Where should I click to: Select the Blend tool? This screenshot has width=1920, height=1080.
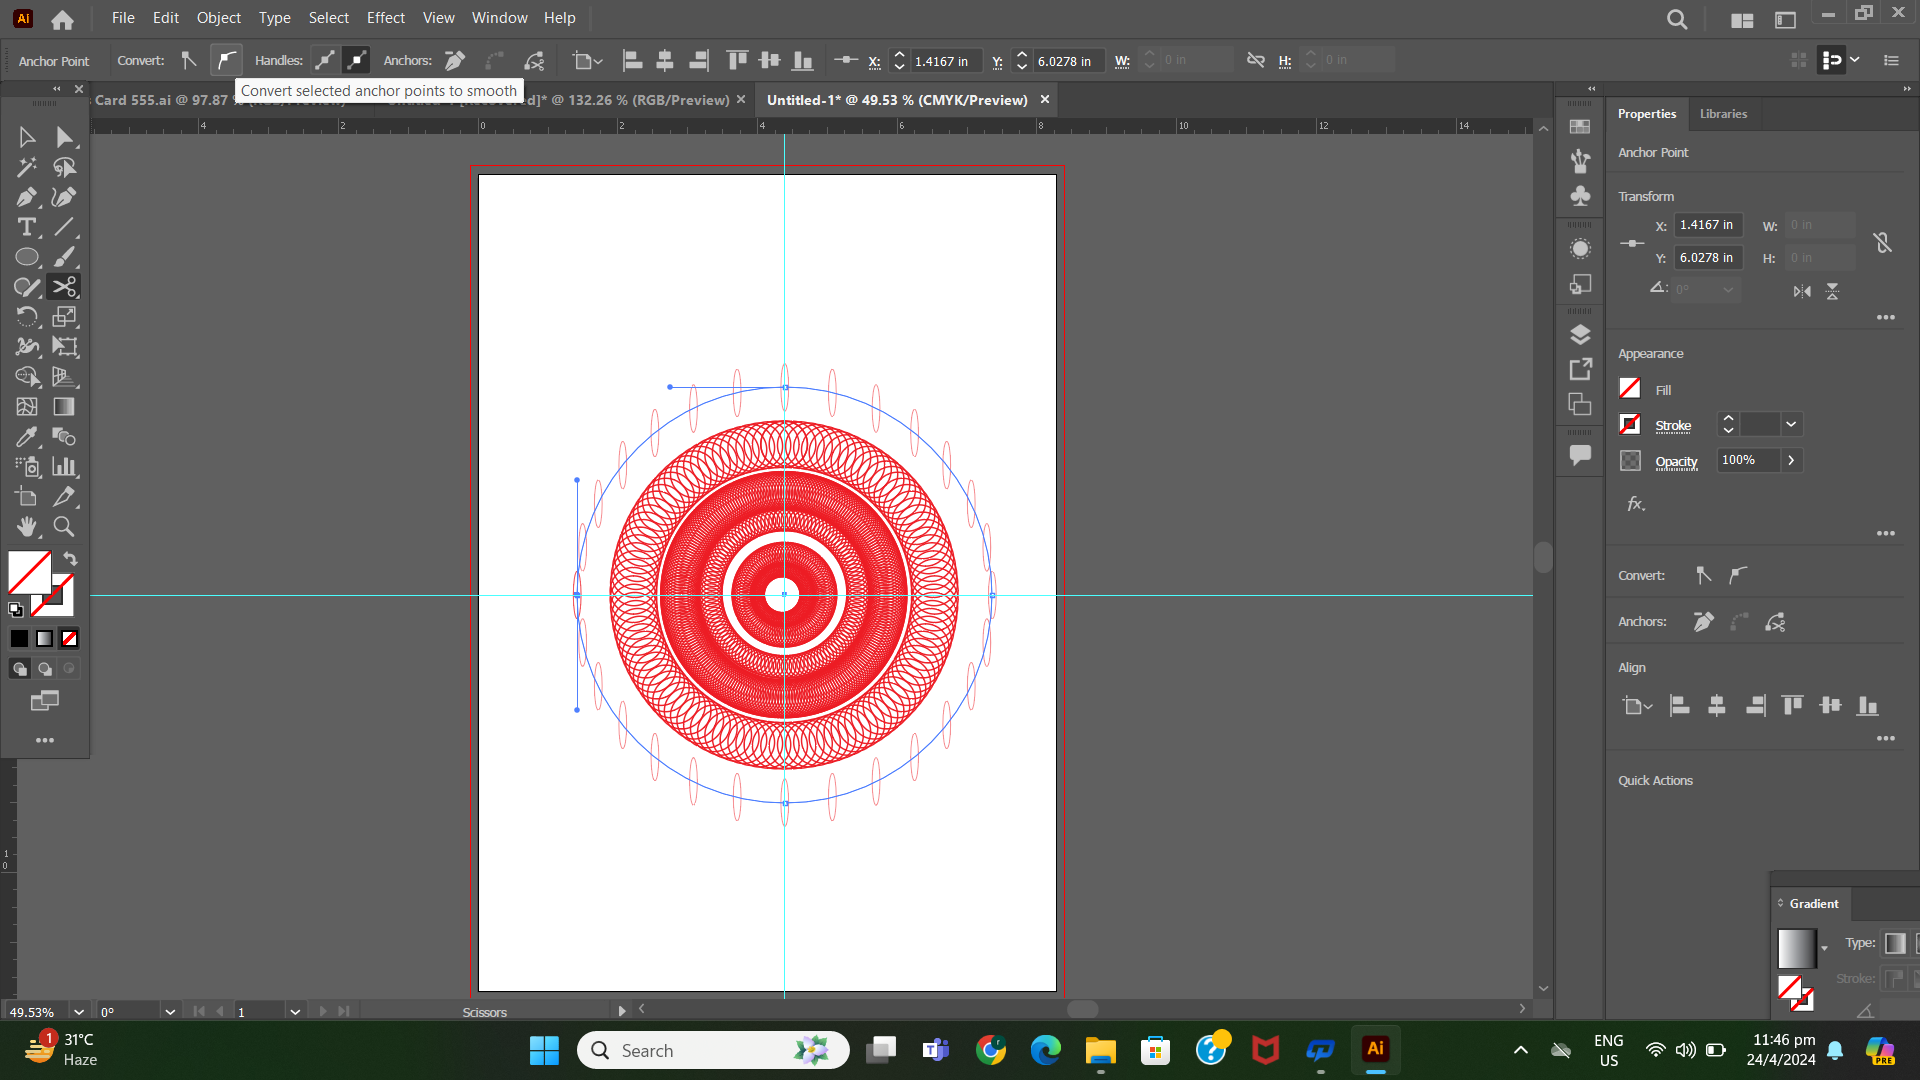(64, 437)
